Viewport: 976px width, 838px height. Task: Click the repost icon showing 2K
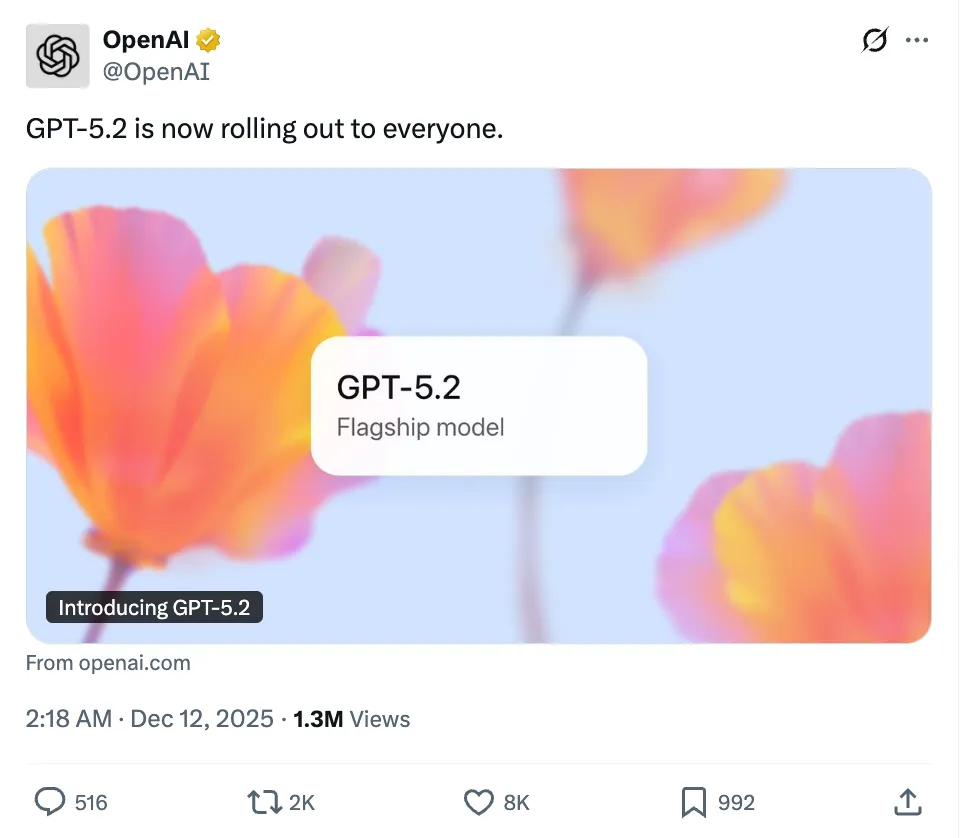[262, 802]
